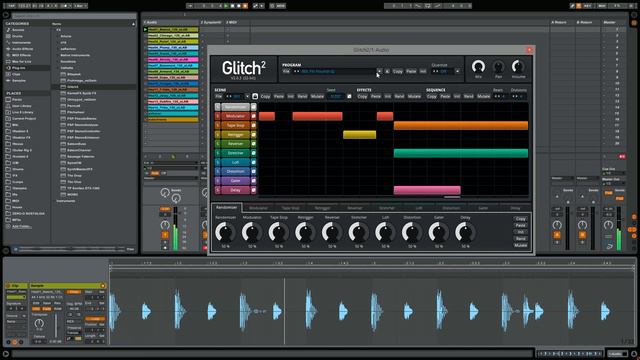The width and height of the screenshot is (640, 360).
Task: Launch the first clip in Audio track
Action: point(145,29)
